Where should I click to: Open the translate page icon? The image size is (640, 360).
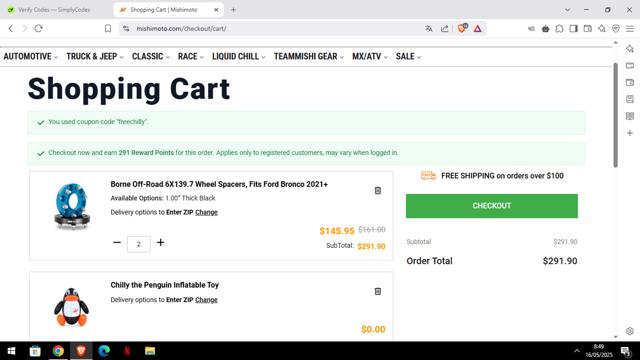click(x=429, y=29)
